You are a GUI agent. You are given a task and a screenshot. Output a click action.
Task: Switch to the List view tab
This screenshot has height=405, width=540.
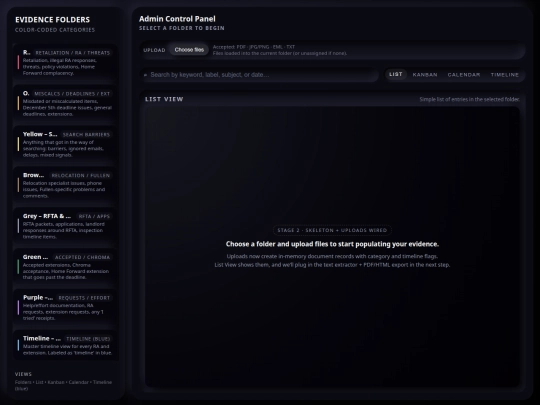point(396,74)
